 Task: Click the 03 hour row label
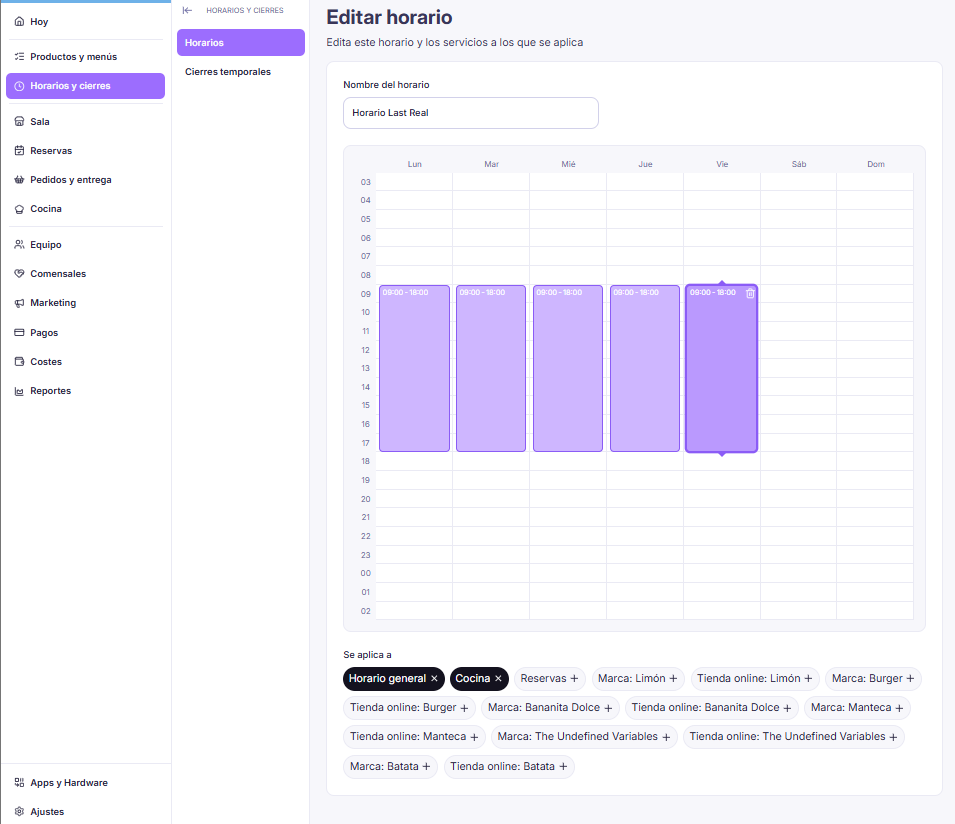point(365,182)
